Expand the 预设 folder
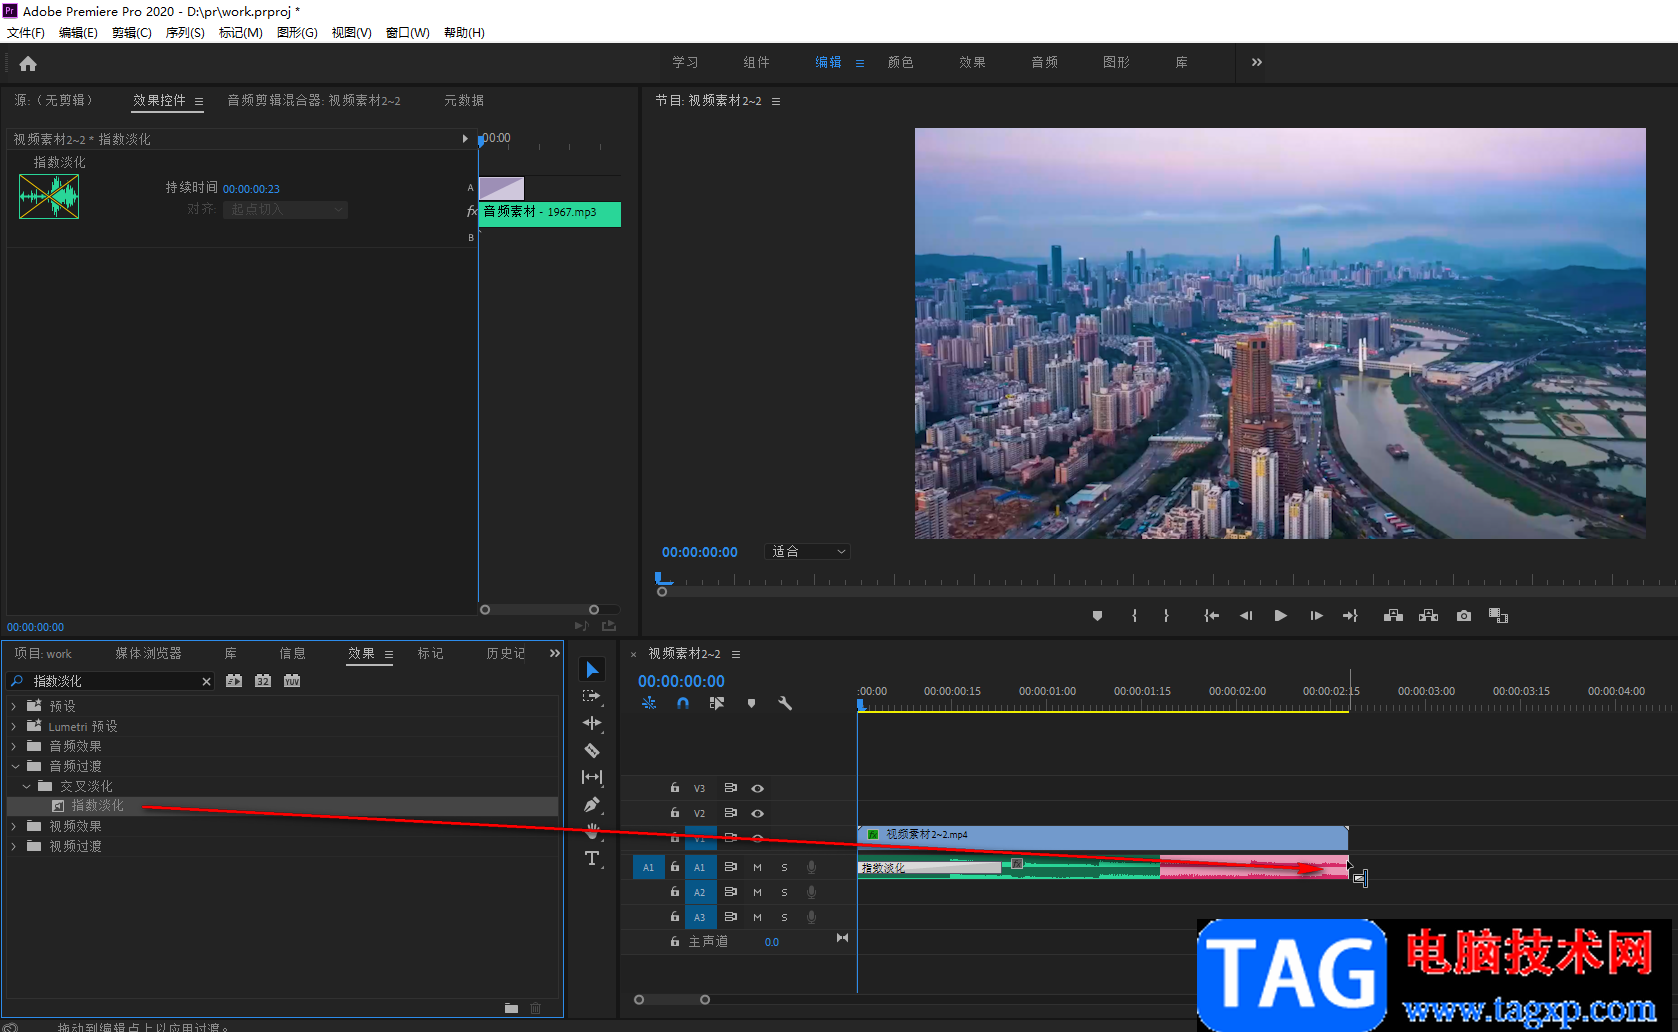This screenshot has width=1678, height=1032. [x=14, y=706]
